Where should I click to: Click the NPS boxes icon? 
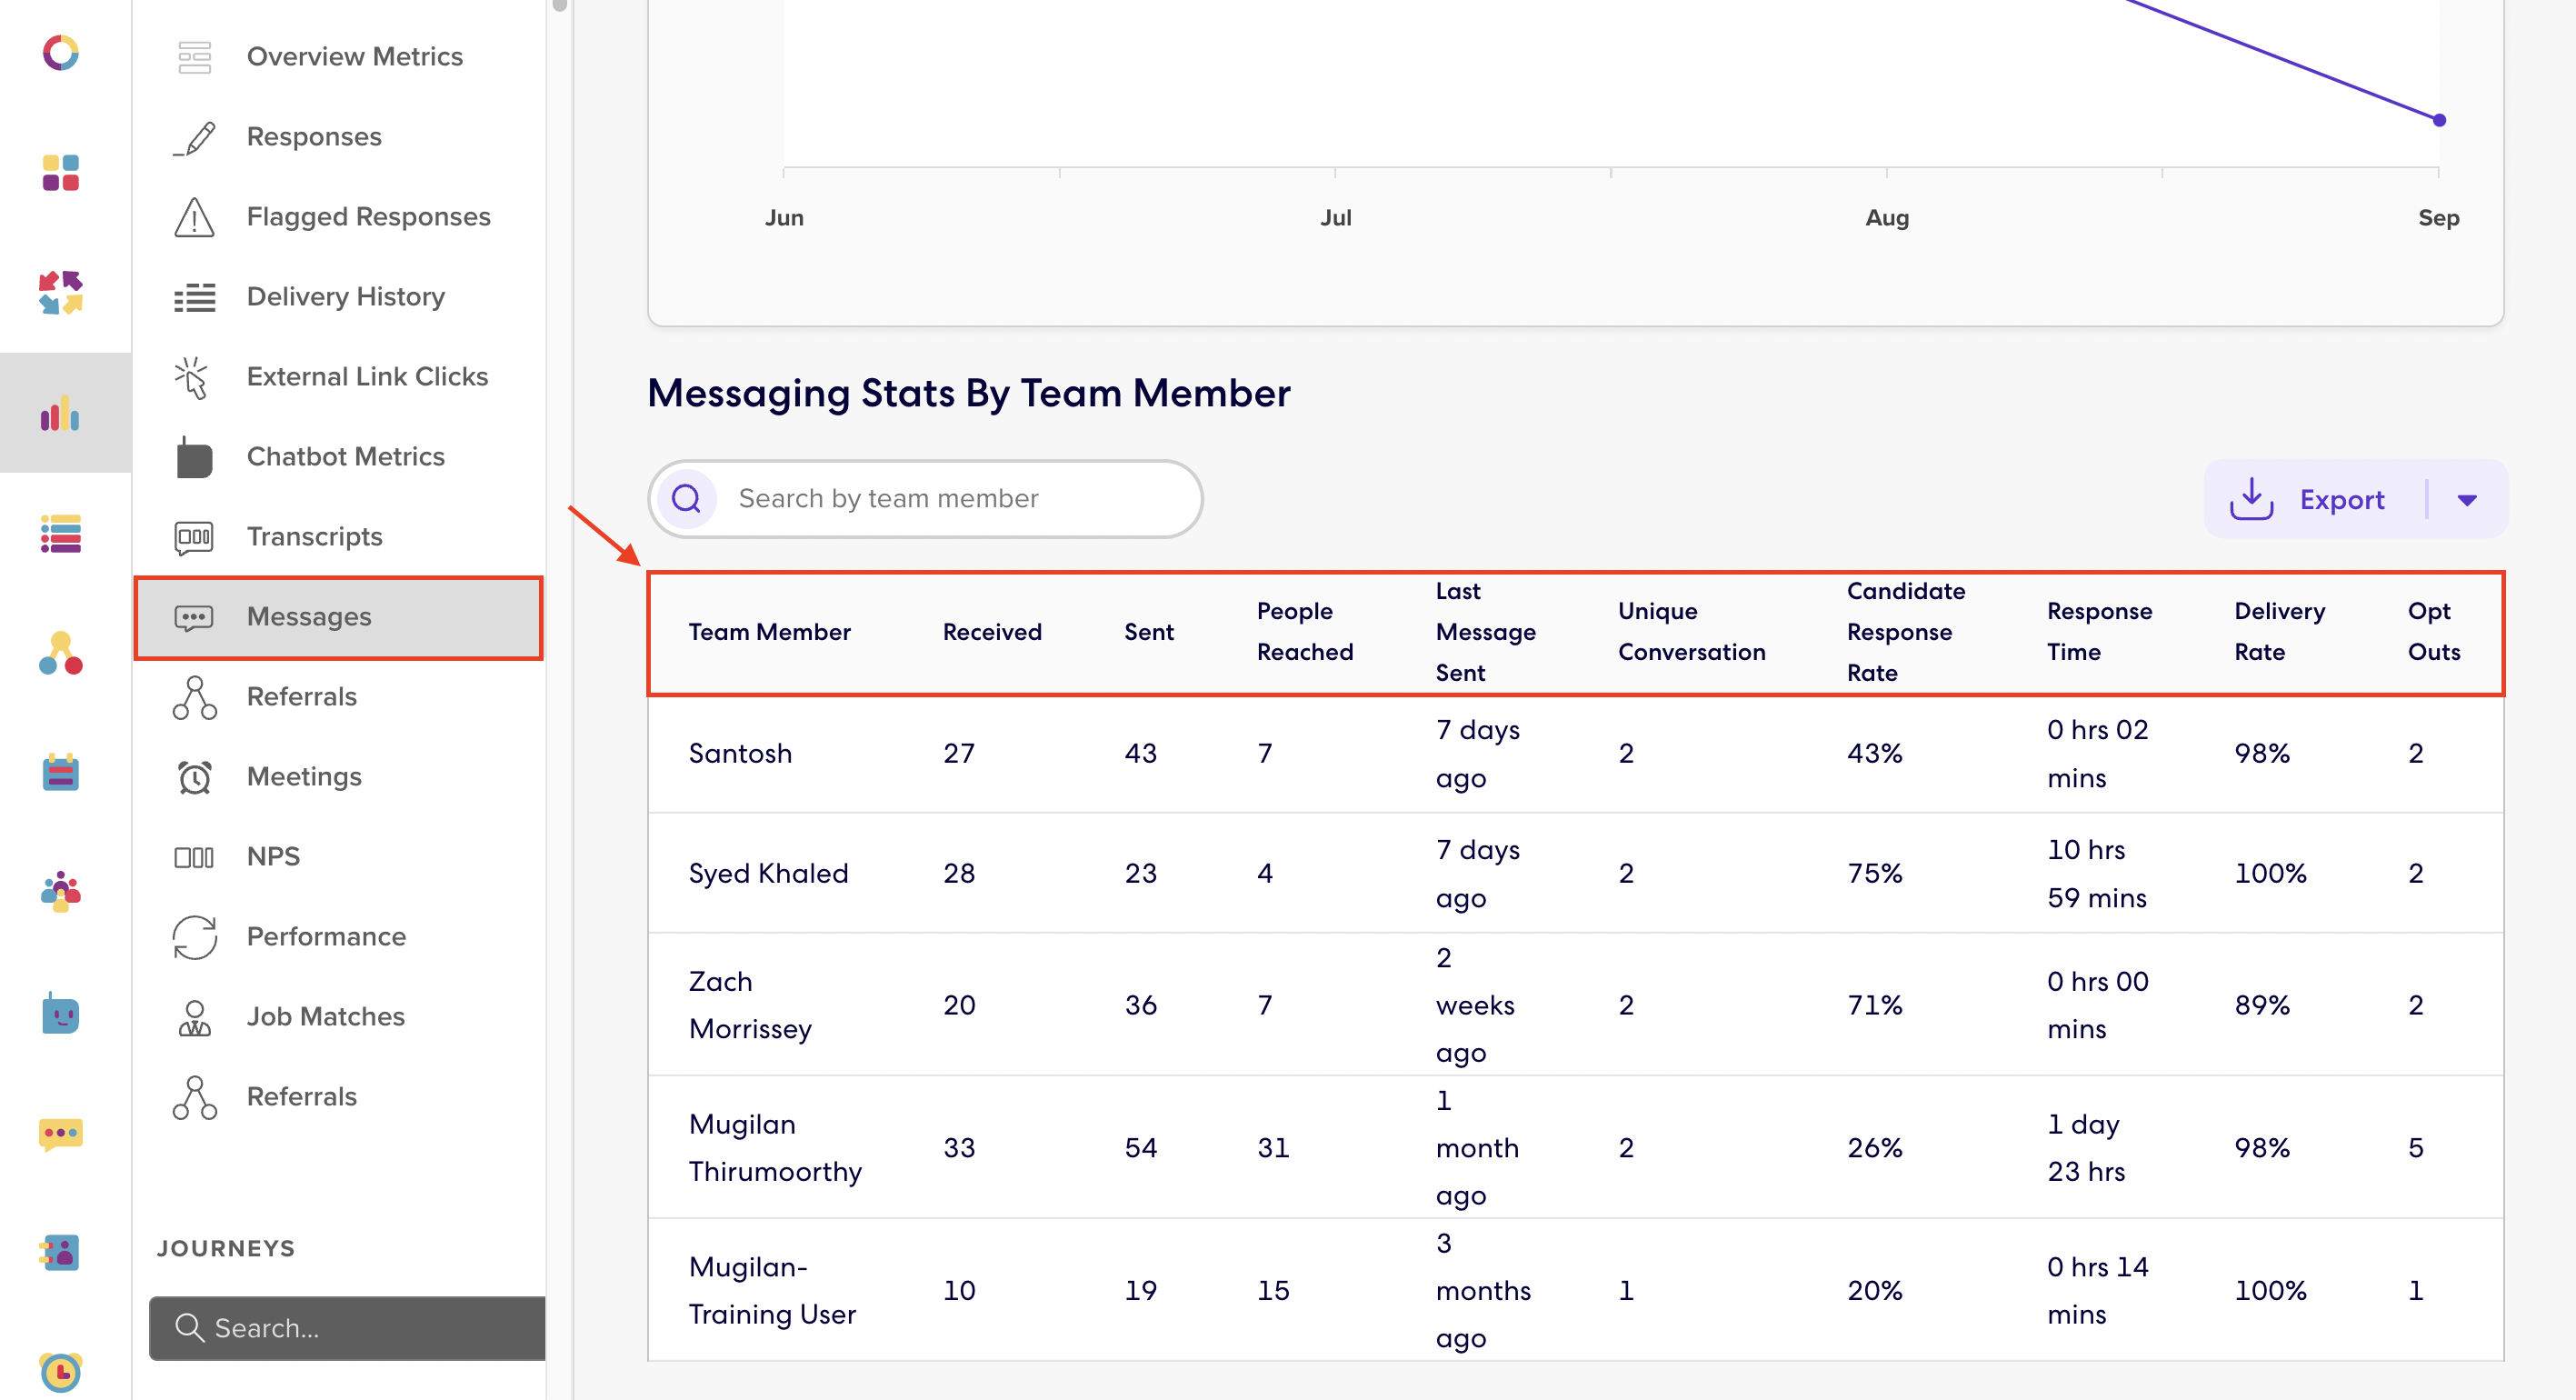(195, 857)
